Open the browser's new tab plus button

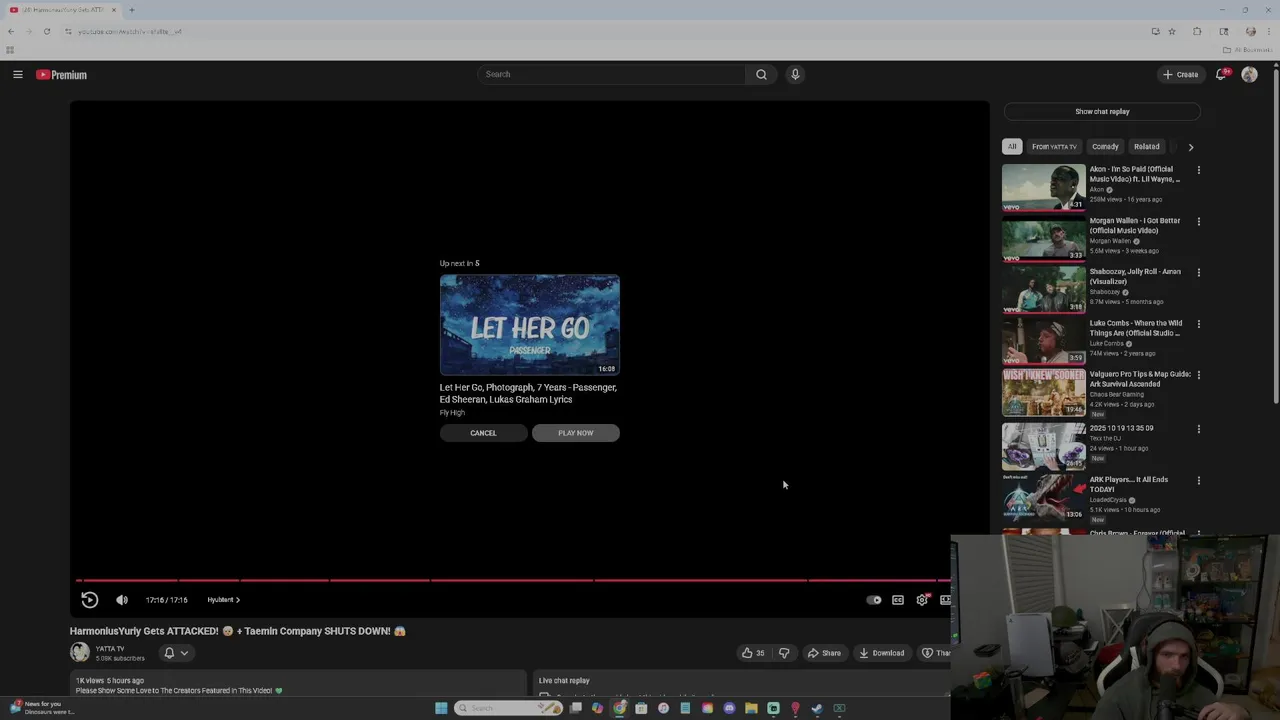coord(131,10)
